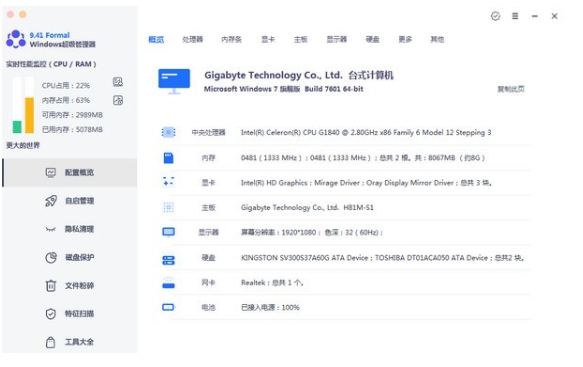Open the hamburger menu in title bar
This screenshot has height=367, width=583.
[515, 16]
